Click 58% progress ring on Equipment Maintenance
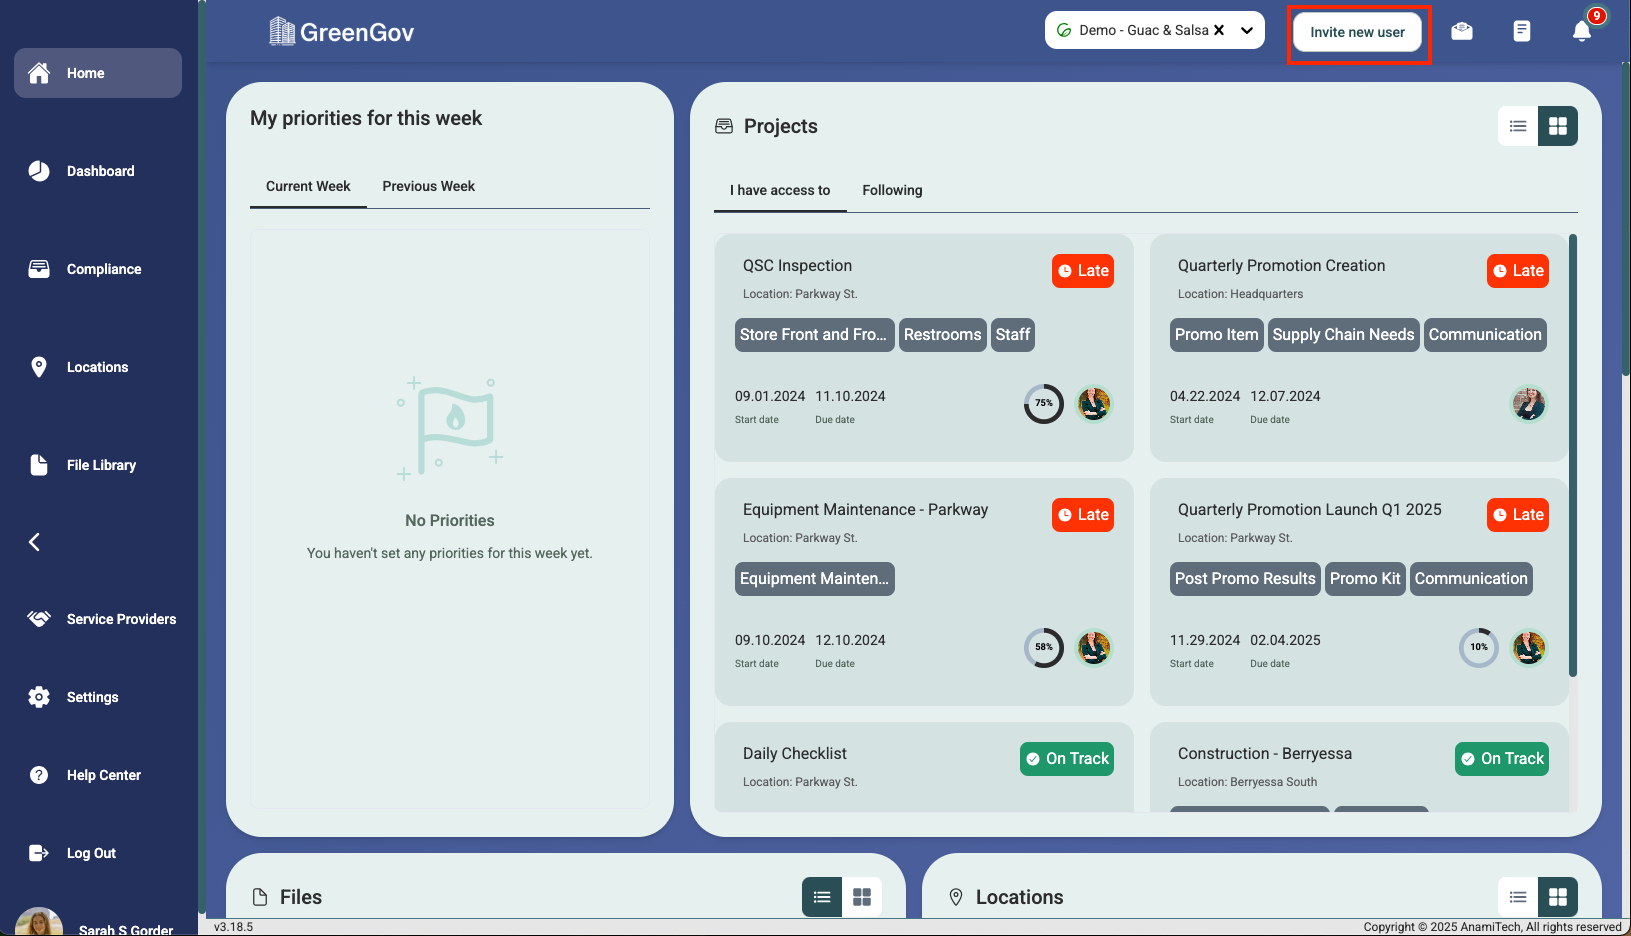1631x936 pixels. 1044,648
